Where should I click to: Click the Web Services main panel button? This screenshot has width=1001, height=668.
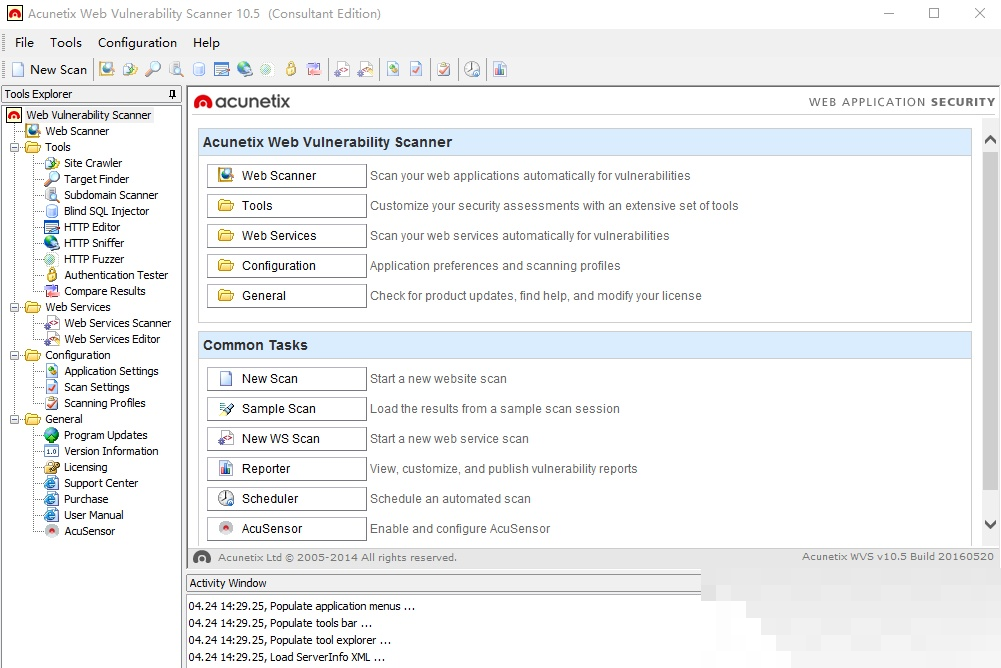[x=287, y=236]
